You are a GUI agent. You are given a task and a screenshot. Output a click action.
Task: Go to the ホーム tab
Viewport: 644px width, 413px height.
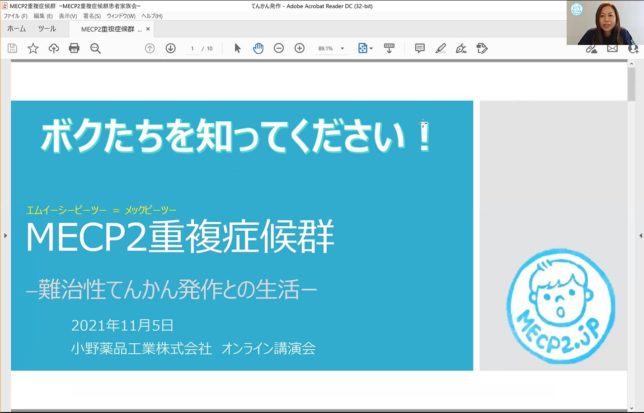pyautogui.click(x=17, y=29)
